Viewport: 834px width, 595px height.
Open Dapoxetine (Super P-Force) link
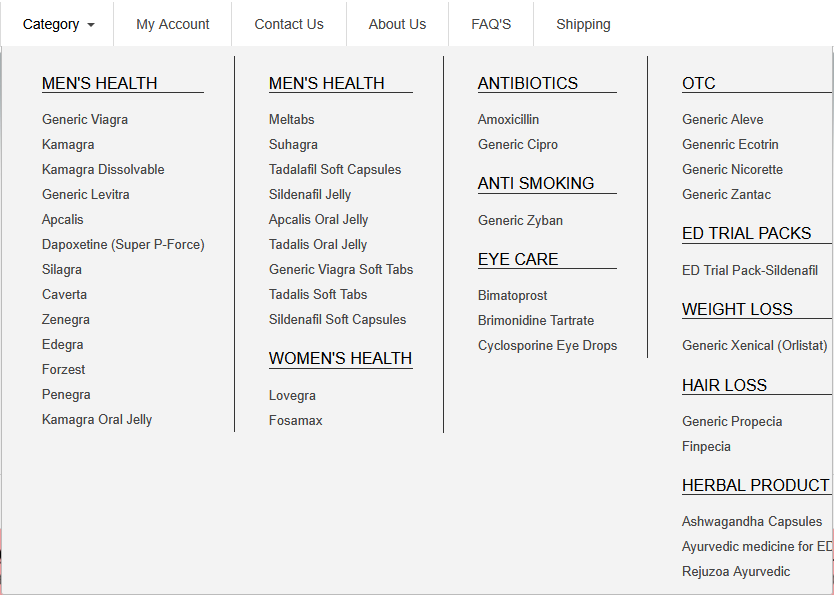[123, 245]
